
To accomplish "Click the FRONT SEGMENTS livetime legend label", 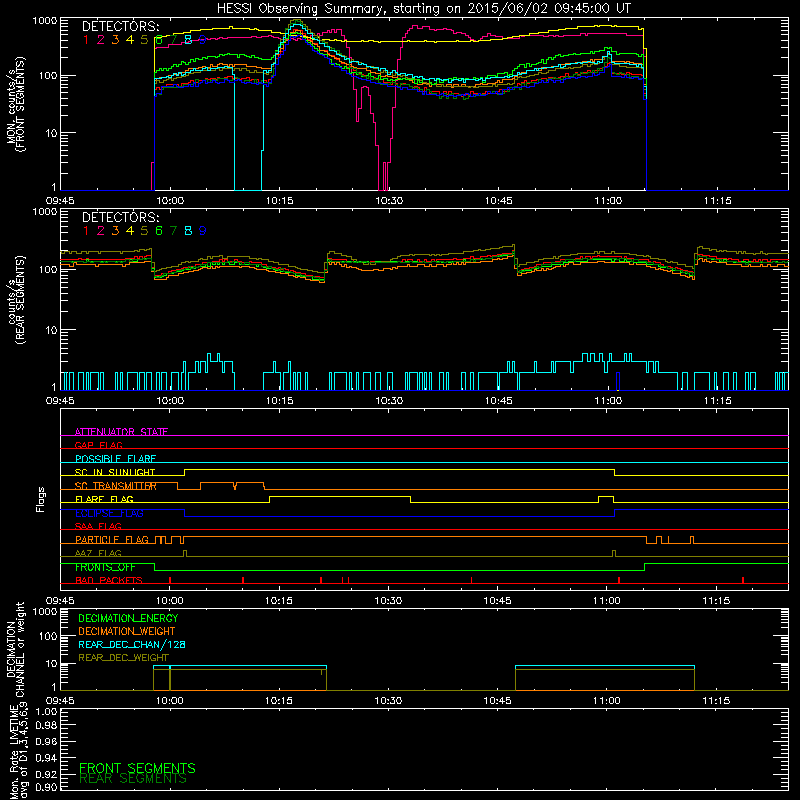I will (x=137, y=768).
